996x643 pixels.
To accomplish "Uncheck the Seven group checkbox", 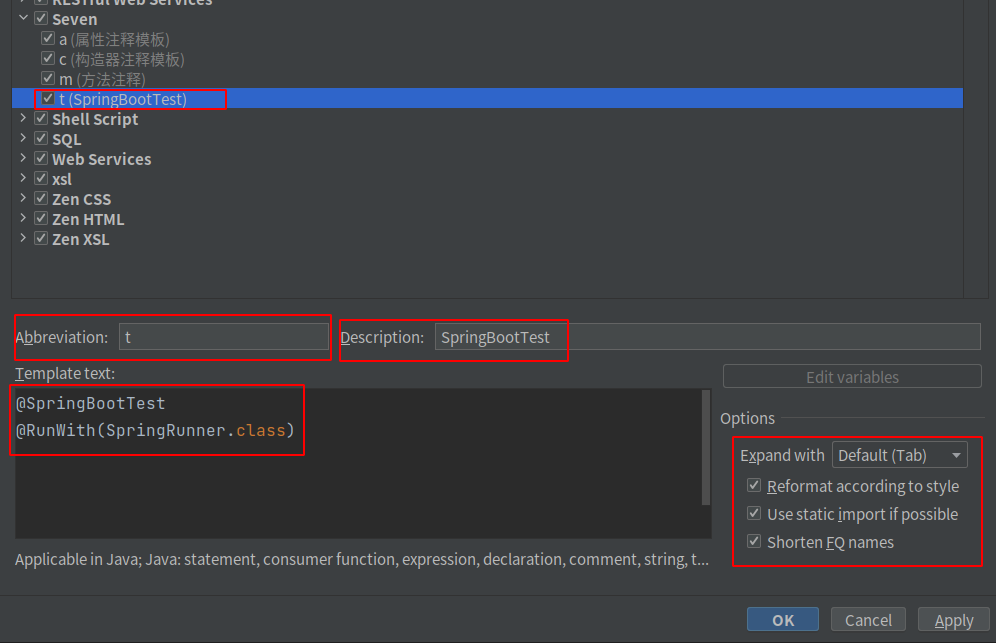I will click(41, 18).
